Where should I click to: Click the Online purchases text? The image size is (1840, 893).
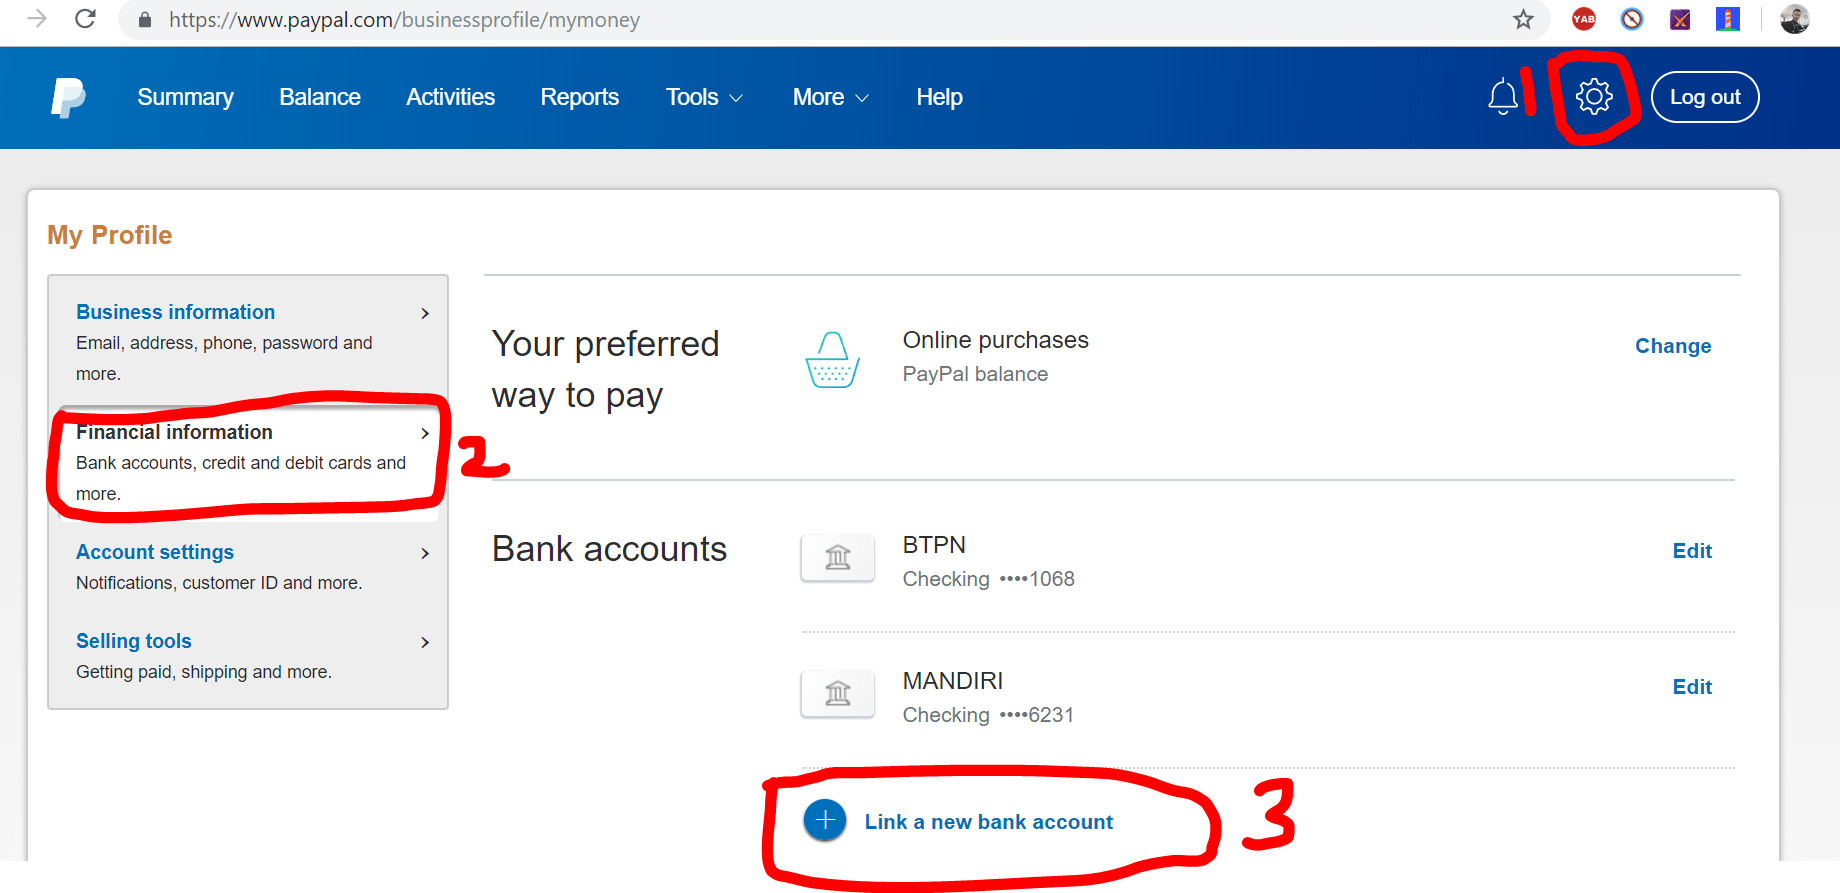(996, 340)
